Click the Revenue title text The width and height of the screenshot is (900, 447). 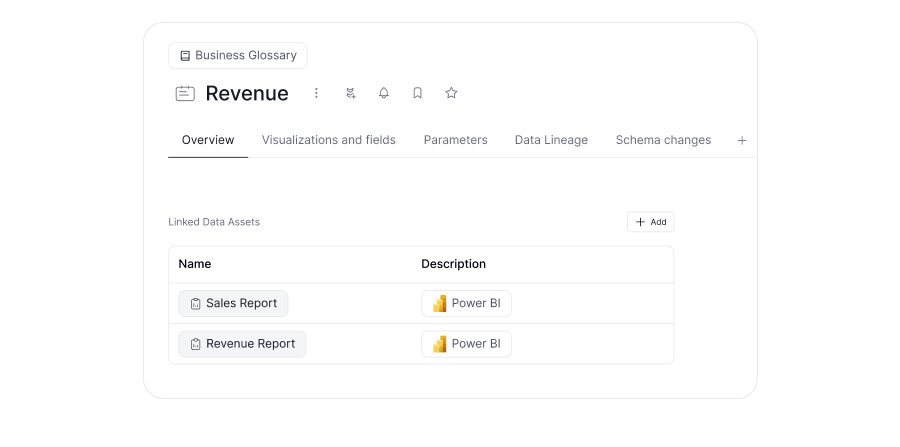[x=247, y=94]
